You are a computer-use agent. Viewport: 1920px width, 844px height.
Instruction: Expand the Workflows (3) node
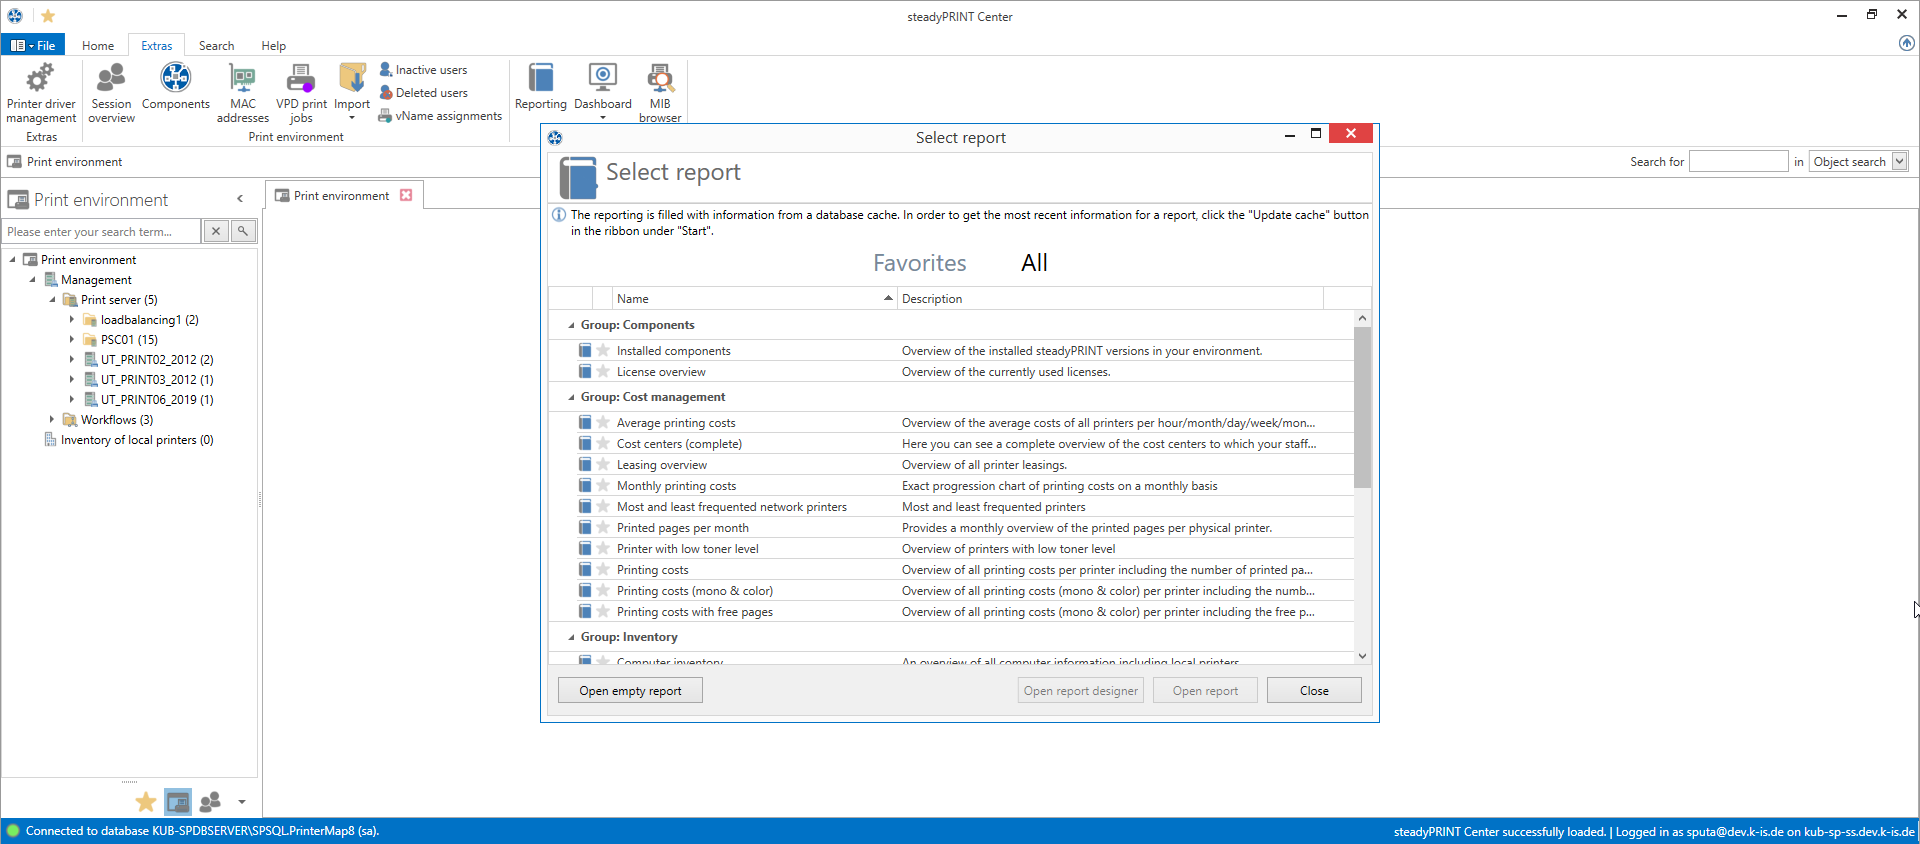tap(52, 419)
